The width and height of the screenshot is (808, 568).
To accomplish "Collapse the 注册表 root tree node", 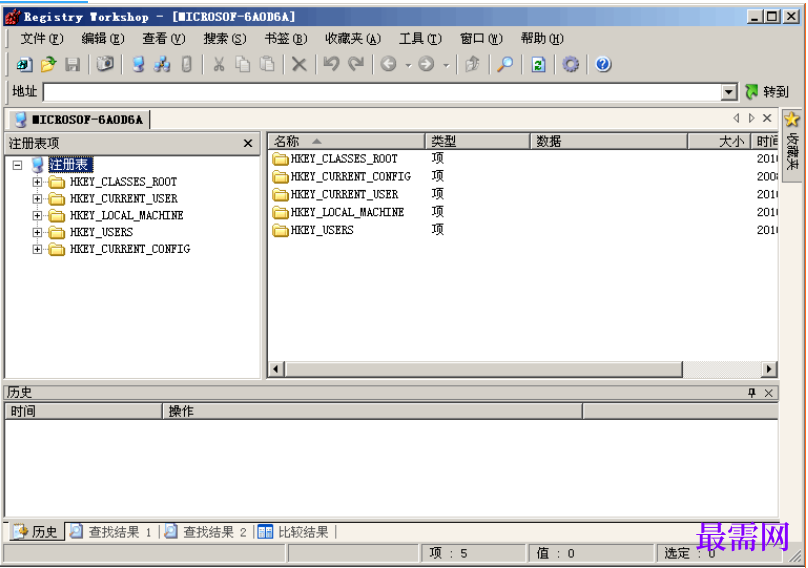I will coord(18,165).
